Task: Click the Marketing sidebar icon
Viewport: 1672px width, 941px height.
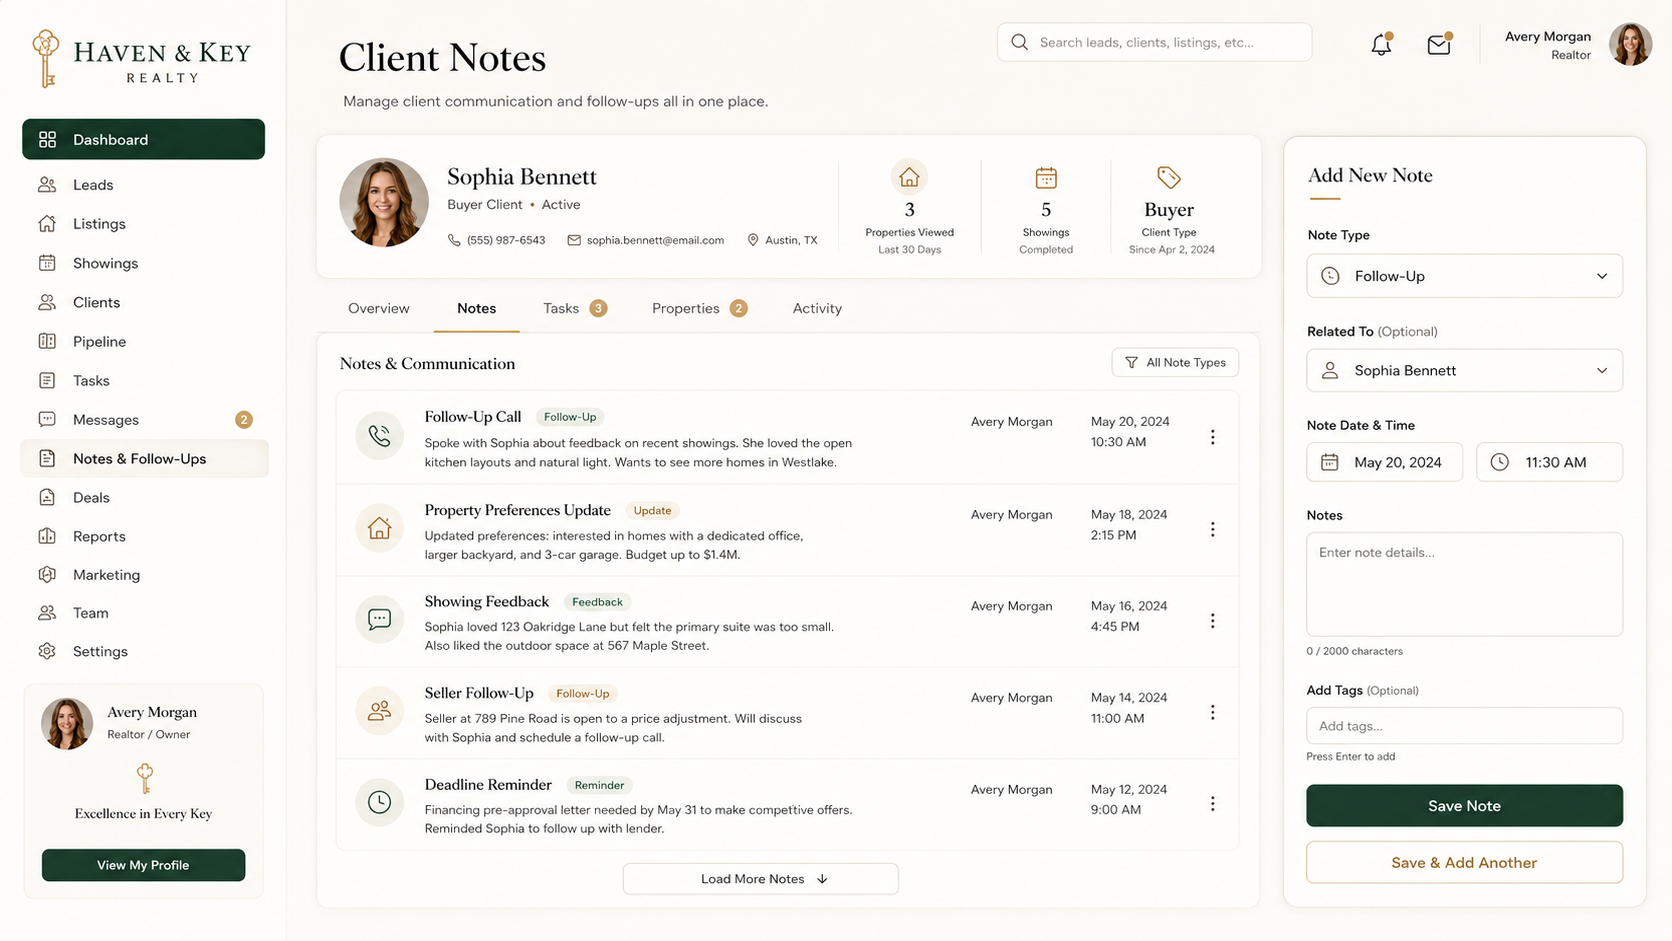Action: click(x=47, y=575)
